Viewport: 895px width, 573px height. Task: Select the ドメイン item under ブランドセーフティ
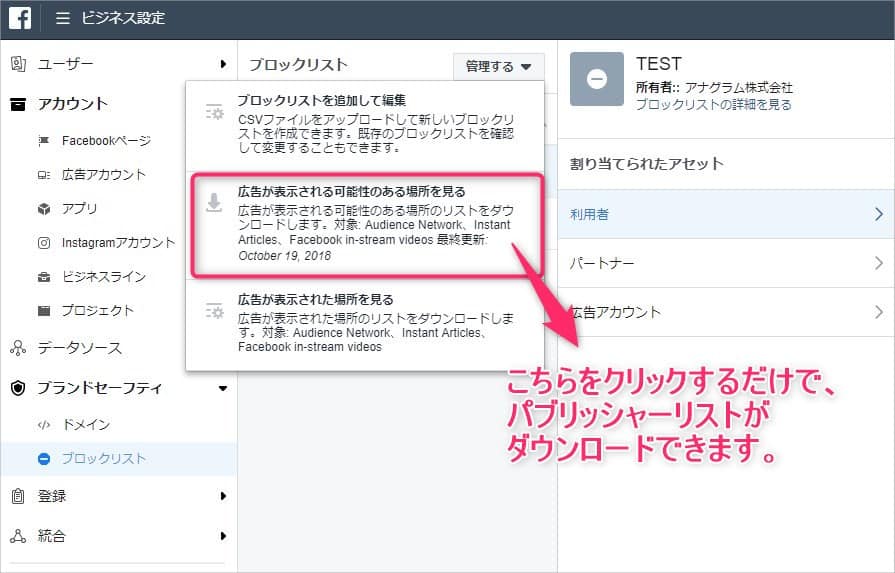[85, 425]
